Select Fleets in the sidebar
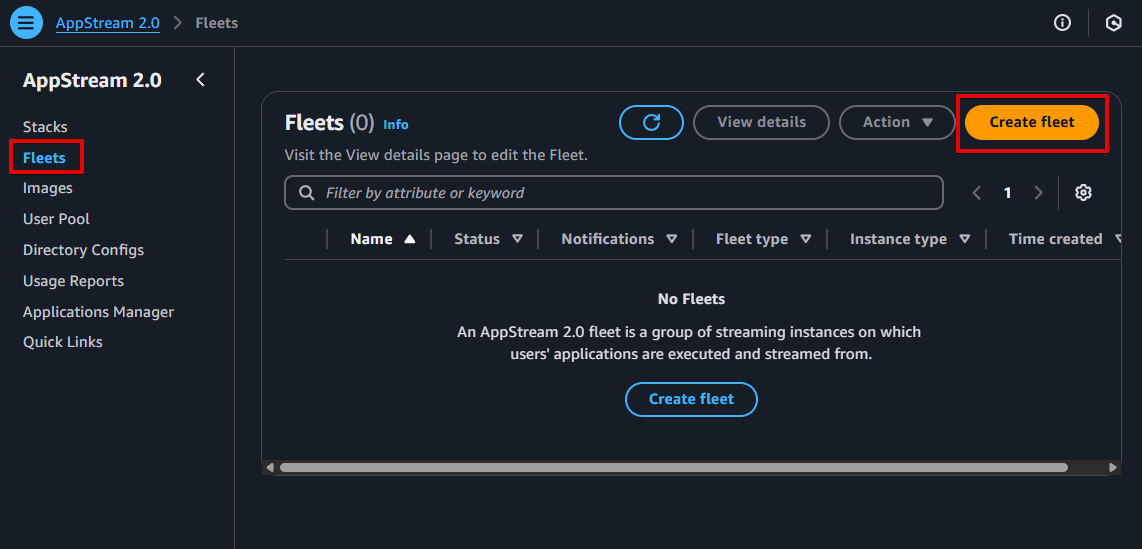This screenshot has width=1142, height=549. [44, 157]
